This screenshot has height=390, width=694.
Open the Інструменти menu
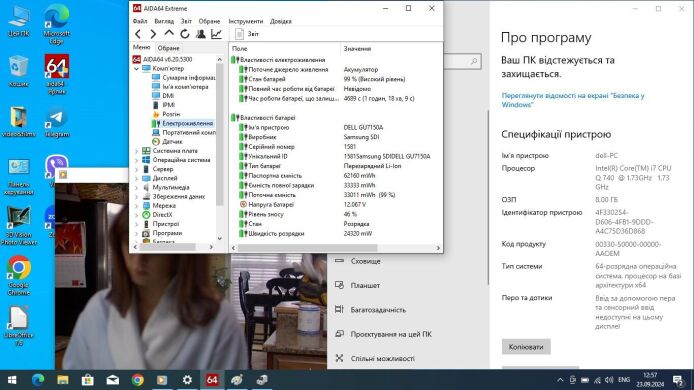point(246,21)
